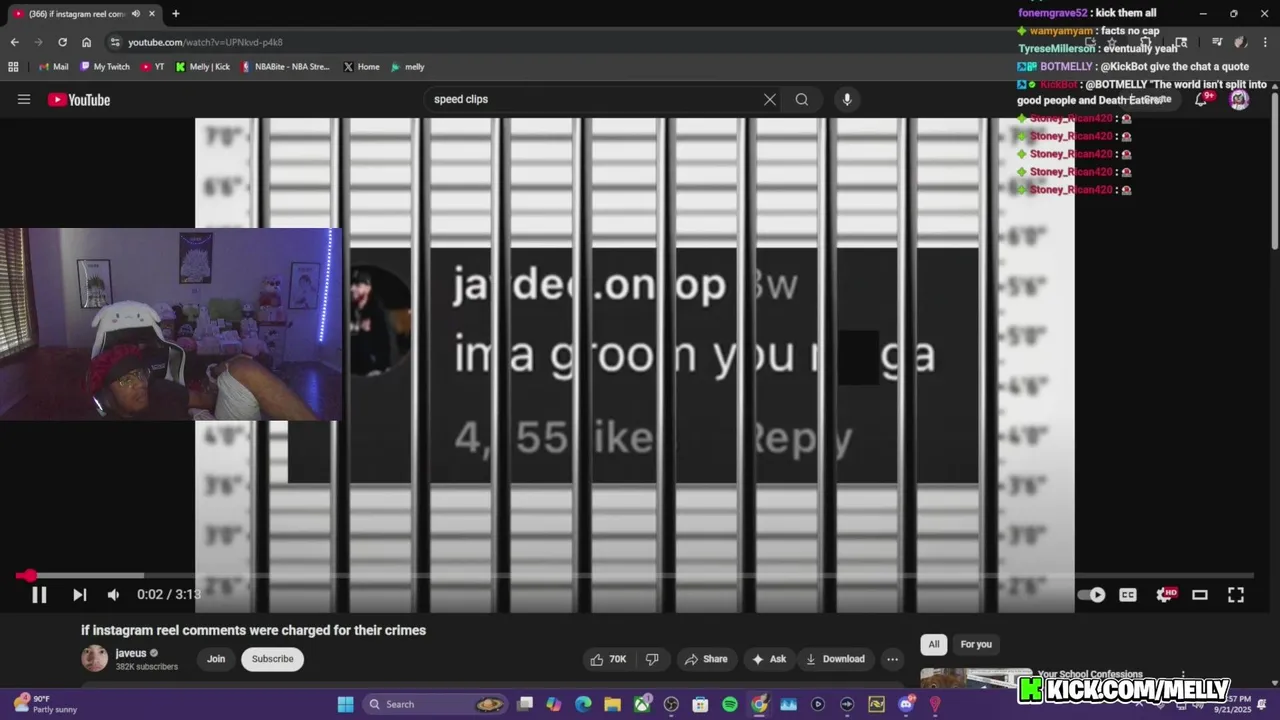1280x720 pixels.
Task: Clear the search box text
Action: click(x=770, y=99)
